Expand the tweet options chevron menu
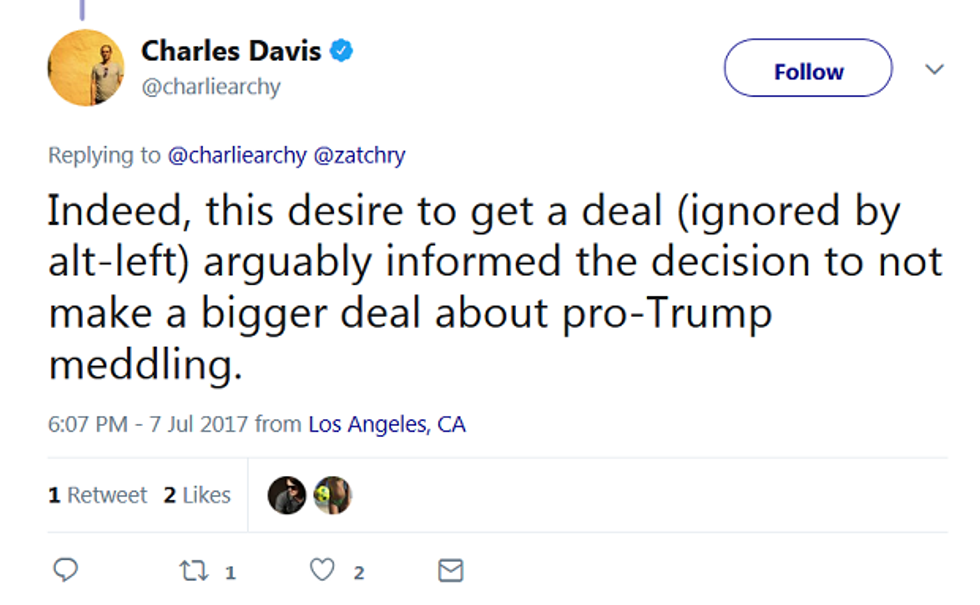 tap(934, 69)
